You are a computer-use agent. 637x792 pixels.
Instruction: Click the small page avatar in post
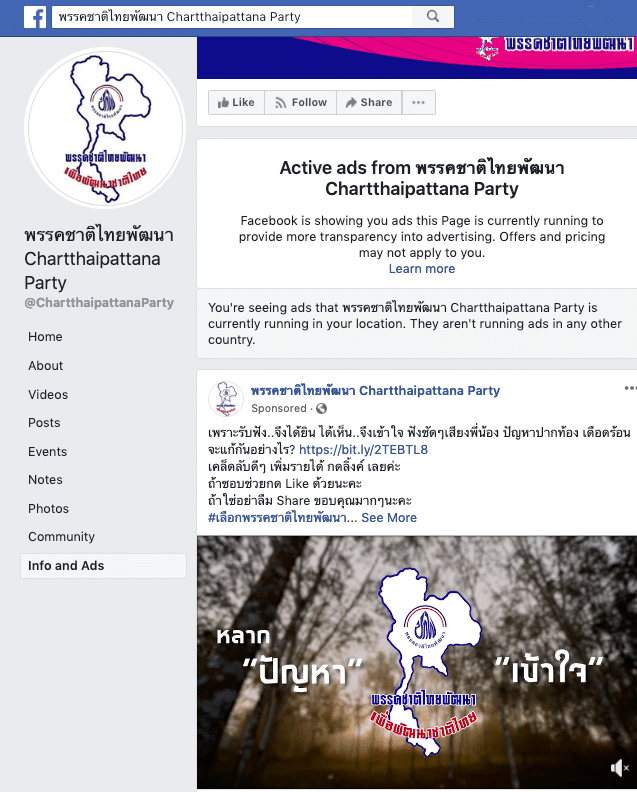[x=226, y=399]
